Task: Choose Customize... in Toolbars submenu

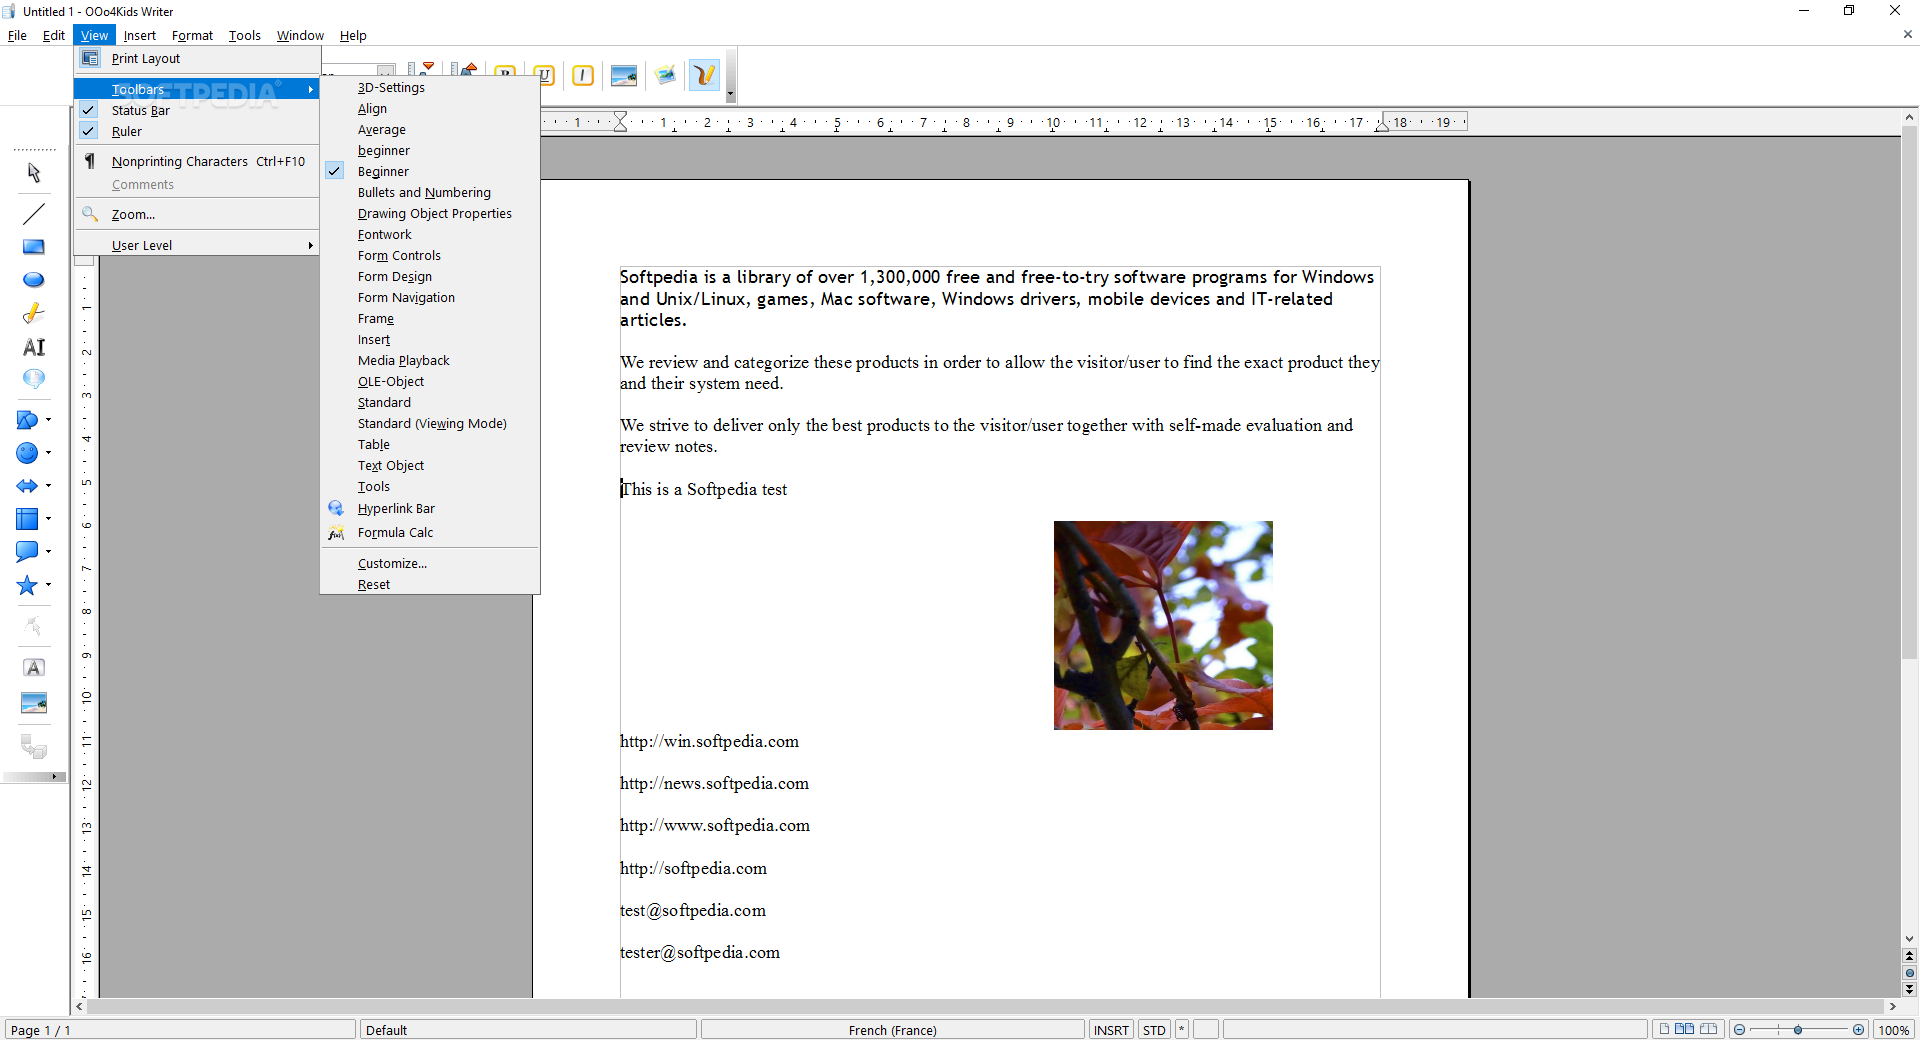Action: [430, 563]
